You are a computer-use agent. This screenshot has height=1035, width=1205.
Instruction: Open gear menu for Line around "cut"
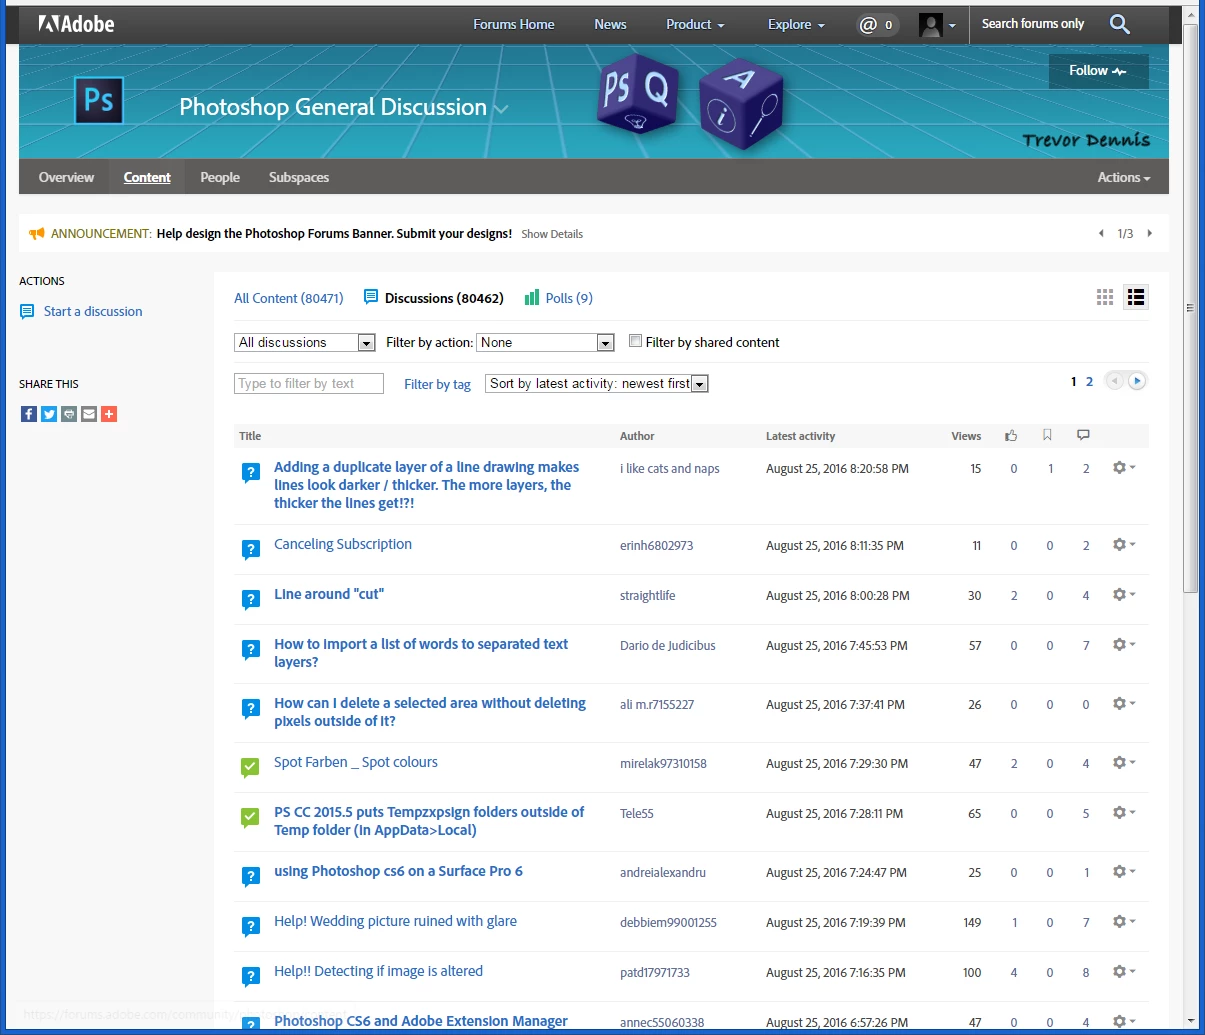click(x=1124, y=595)
